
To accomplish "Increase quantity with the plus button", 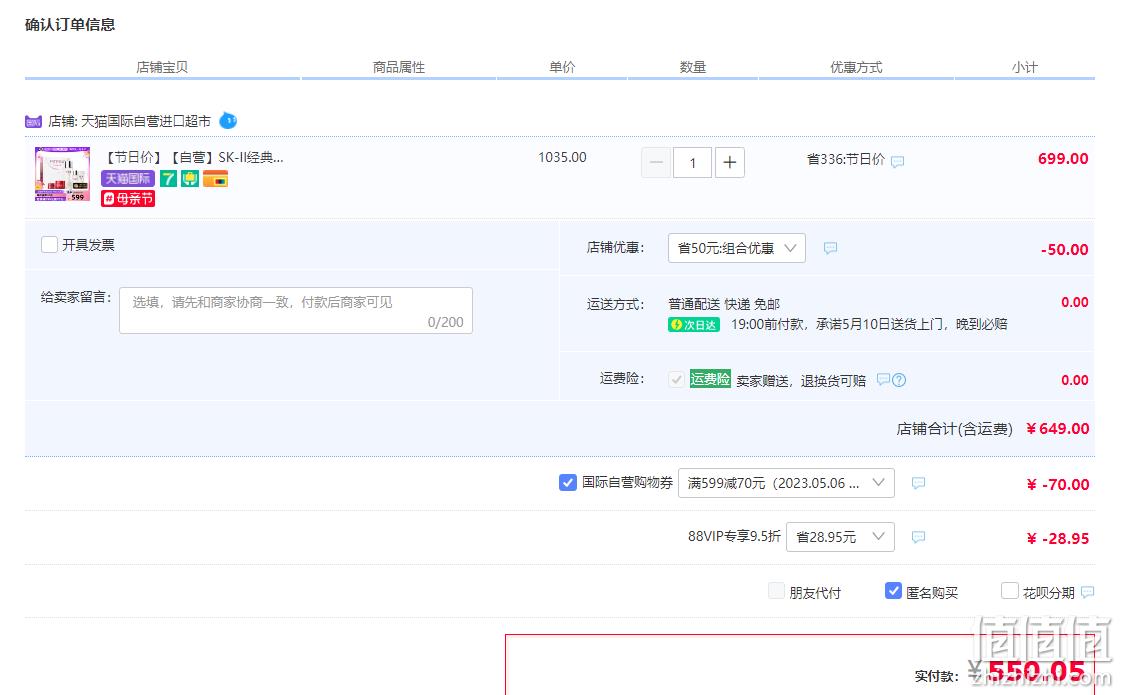I will (729, 162).
